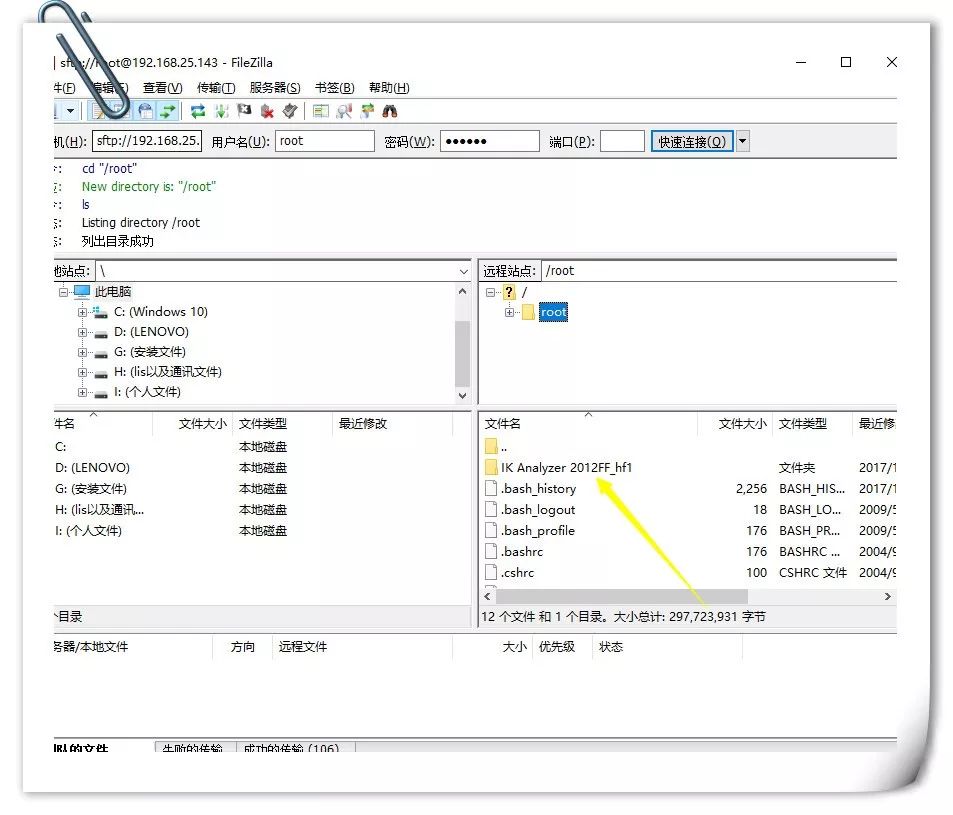Toggle directory comparison in the toolbar

coord(345,111)
